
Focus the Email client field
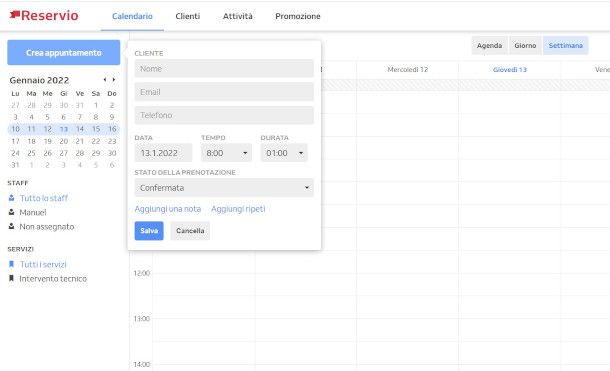(x=224, y=92)
